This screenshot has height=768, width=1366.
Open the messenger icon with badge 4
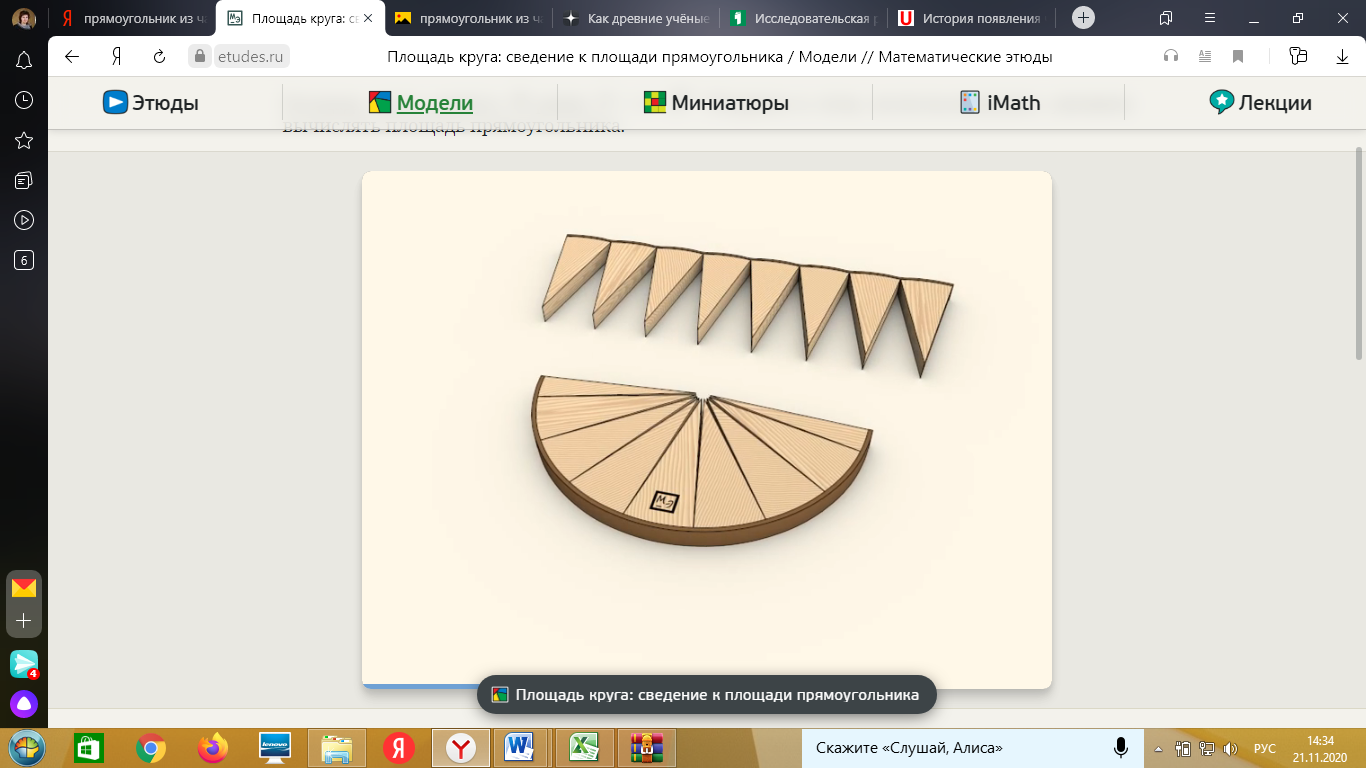coord(24,664)
